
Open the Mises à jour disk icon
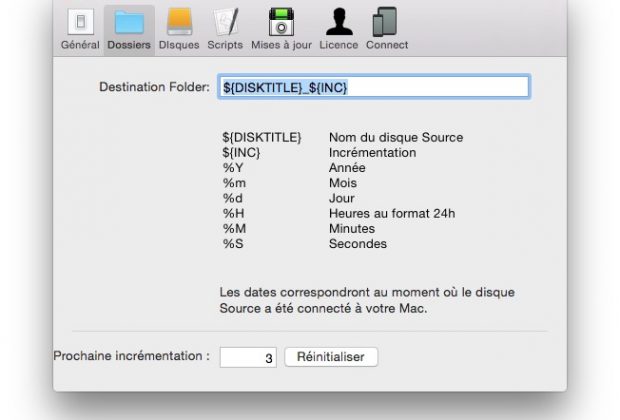pos(281,22)
